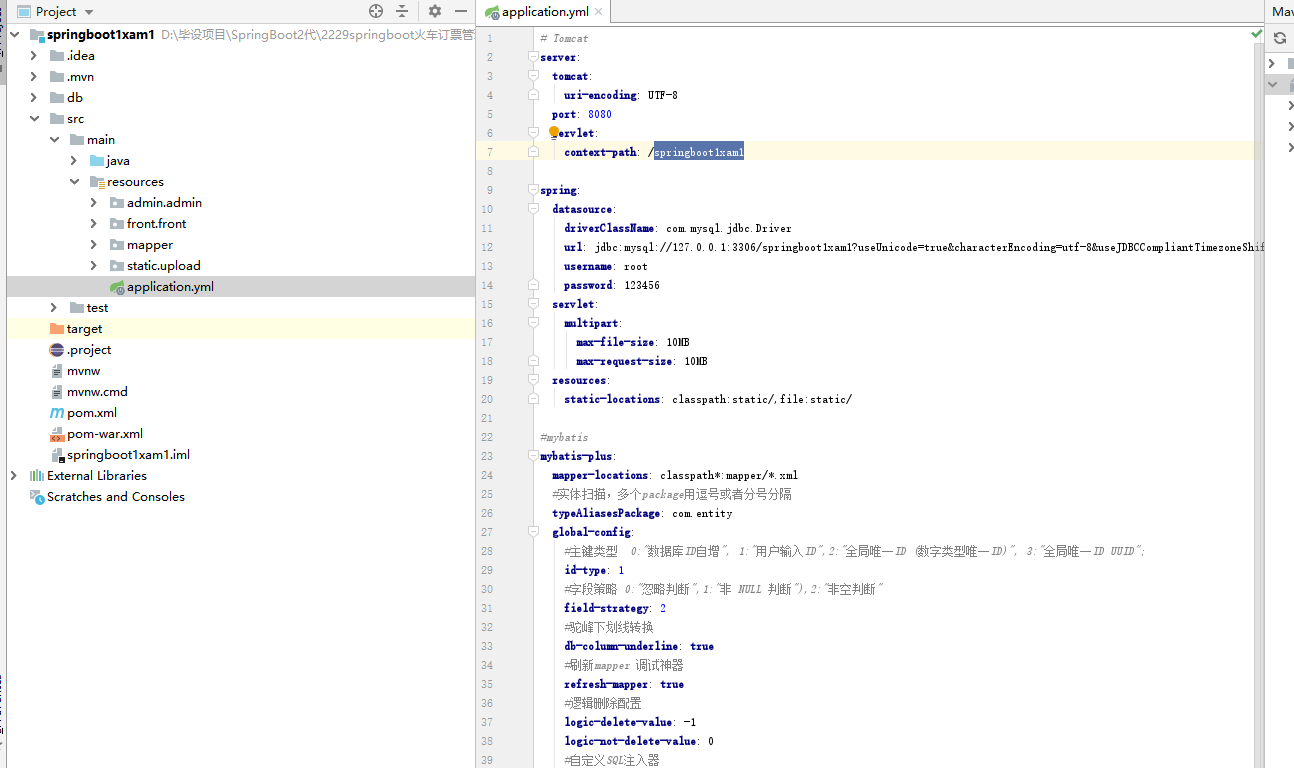Click line number 21 in the gutter
1294x768 pixels.
point(487,418)
